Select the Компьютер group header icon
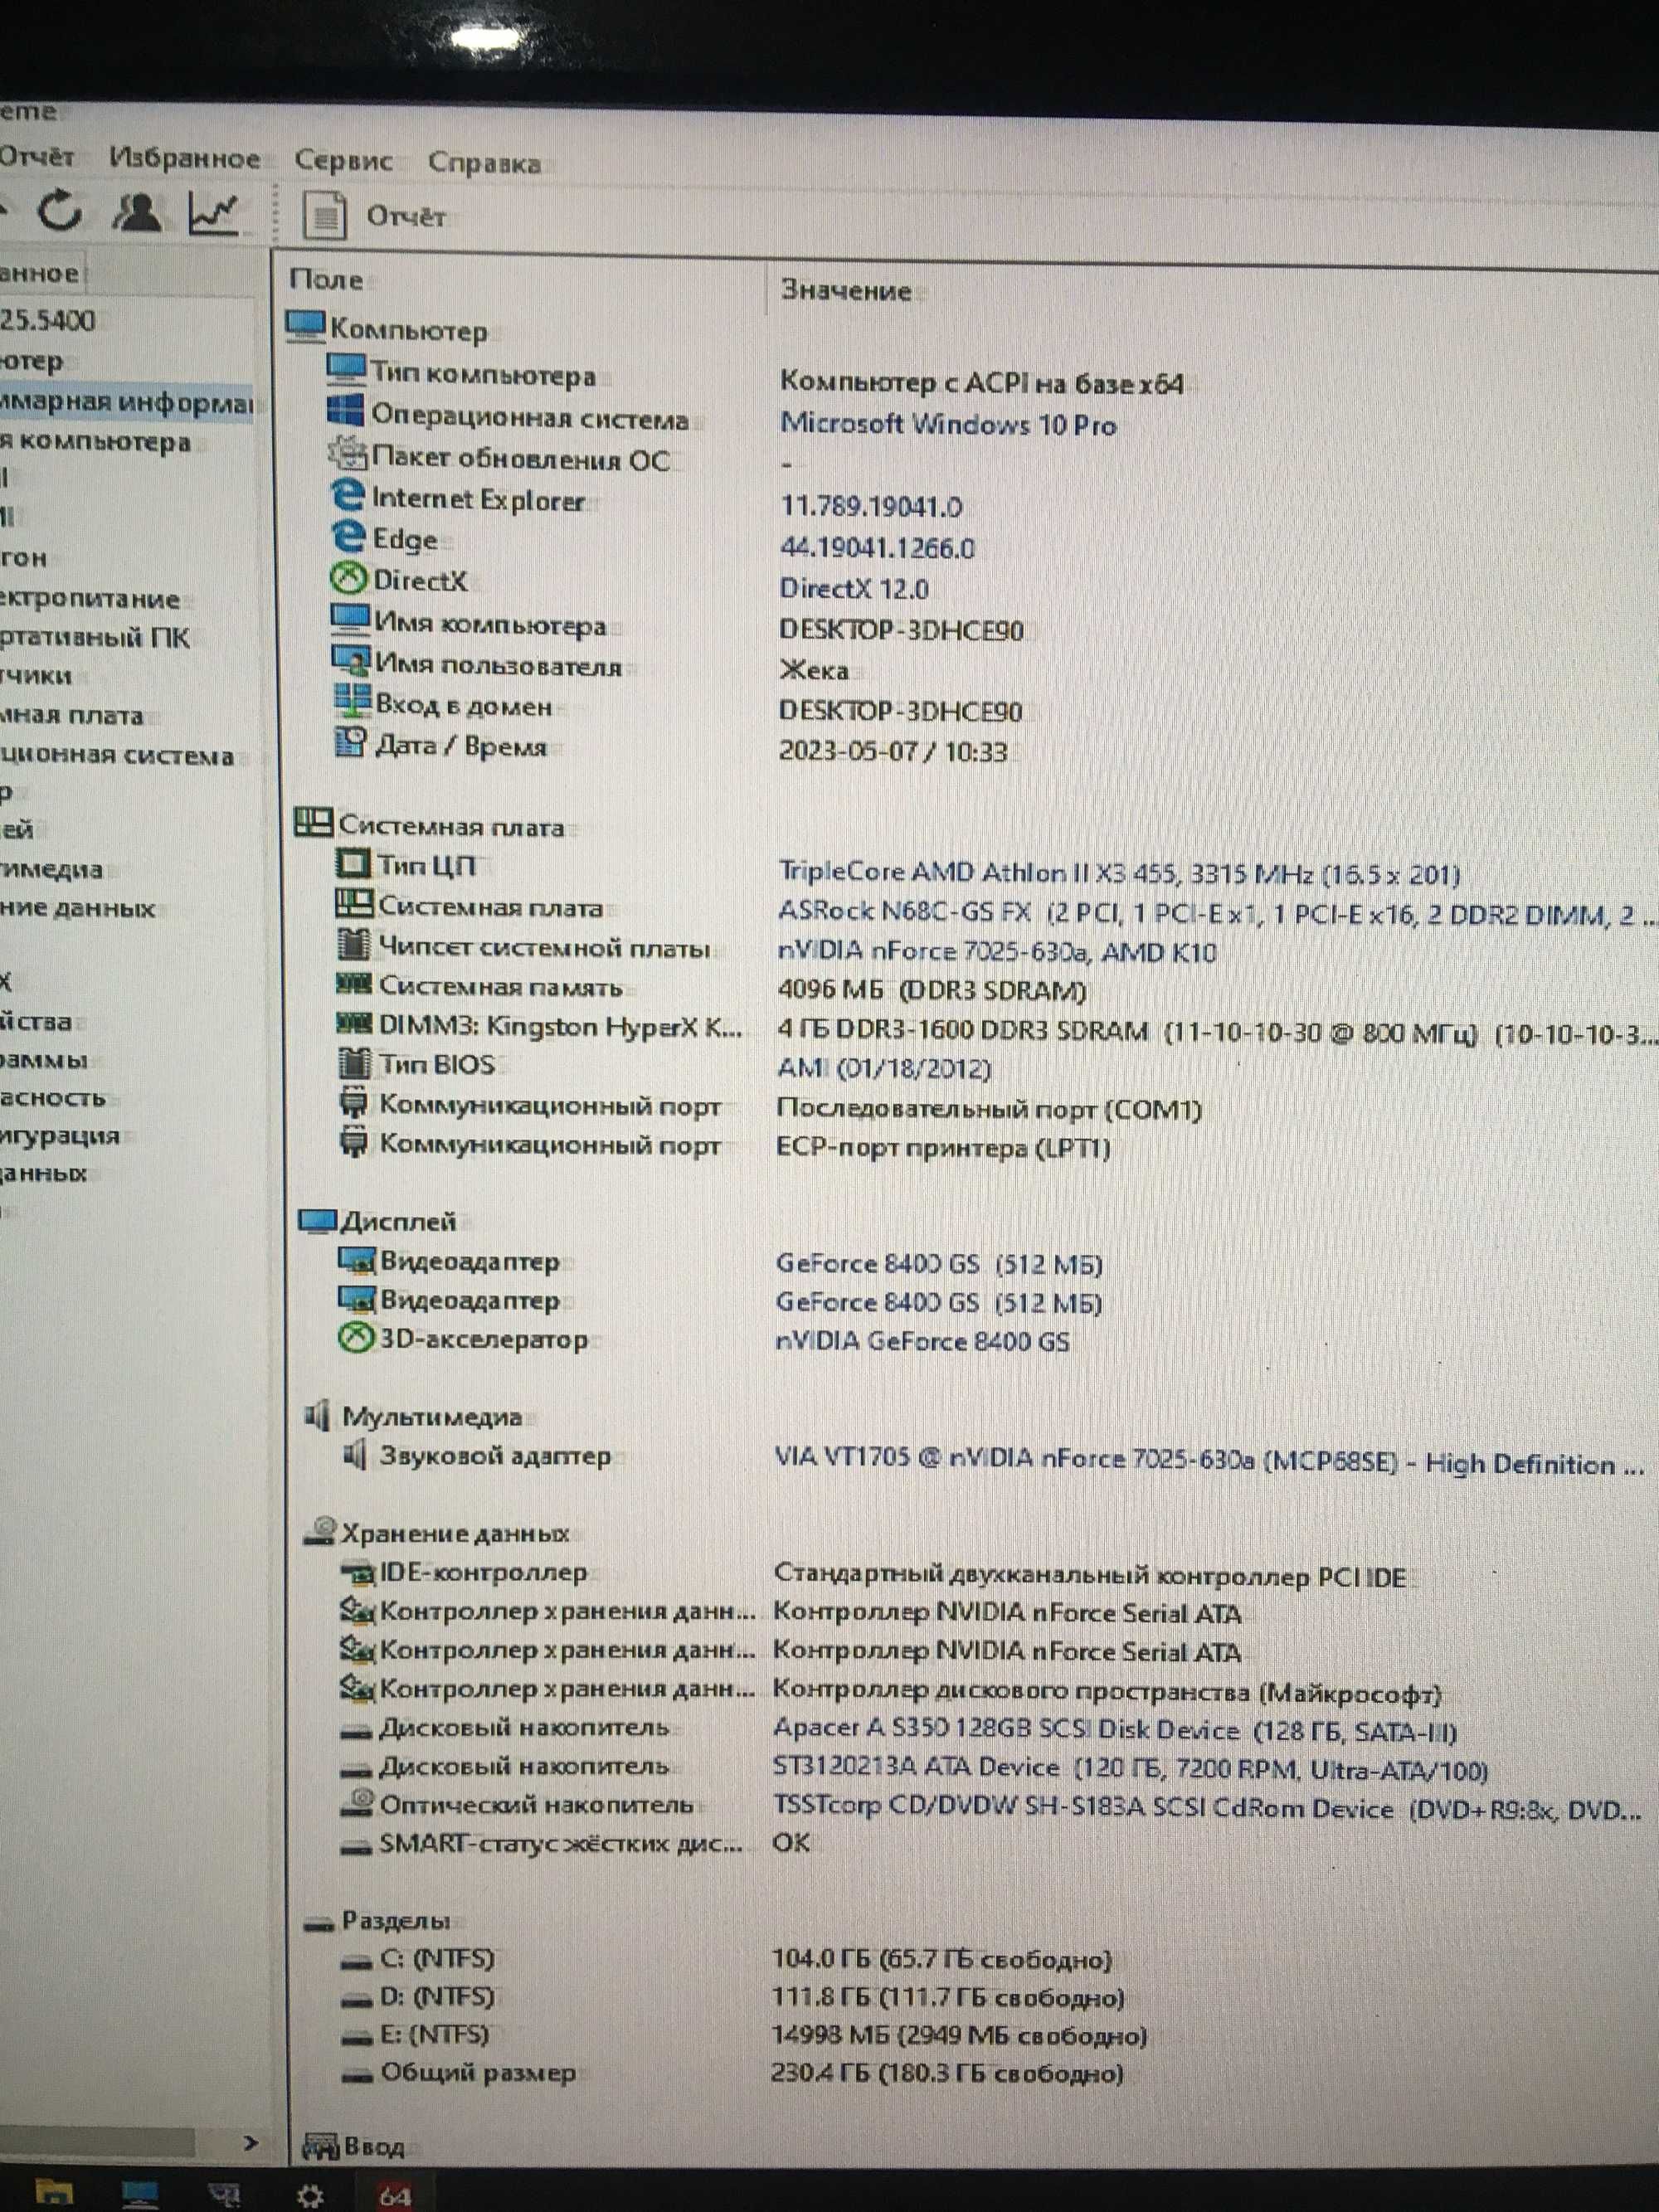1659x2212 pixels. coord(306,327)
